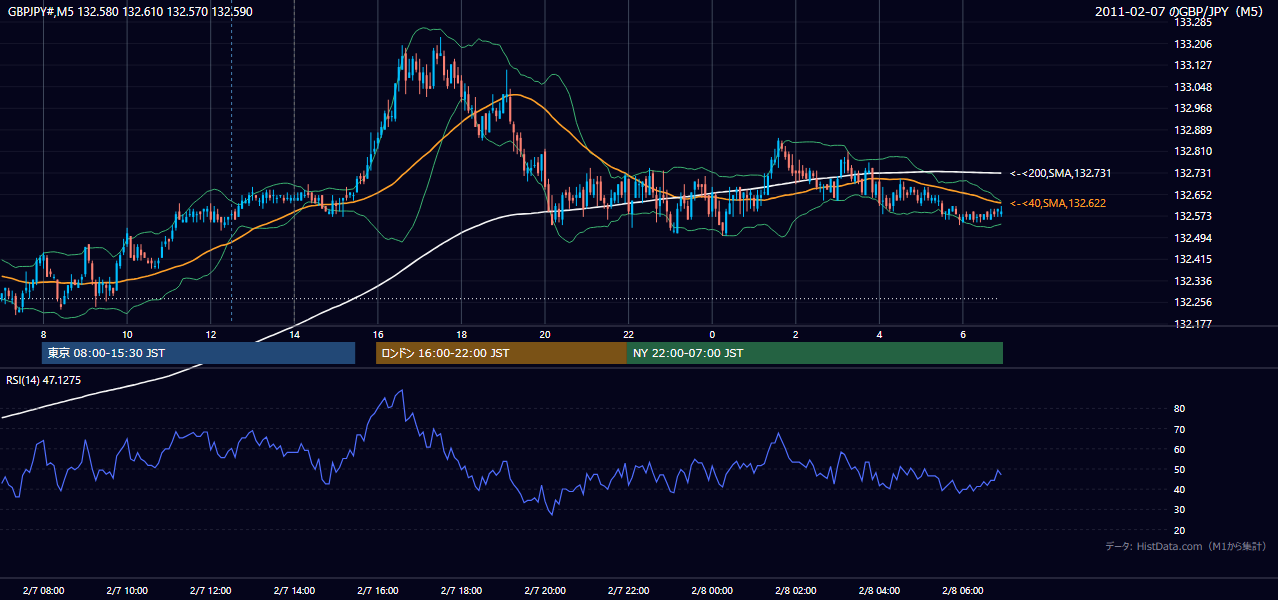Click the London 16:00-22:00 JST session bar

point(501,353)
